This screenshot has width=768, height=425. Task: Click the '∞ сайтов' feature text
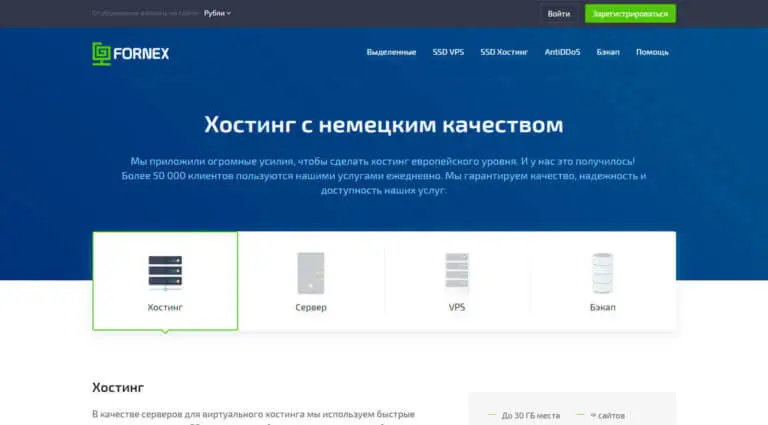(x=607, y=415)
